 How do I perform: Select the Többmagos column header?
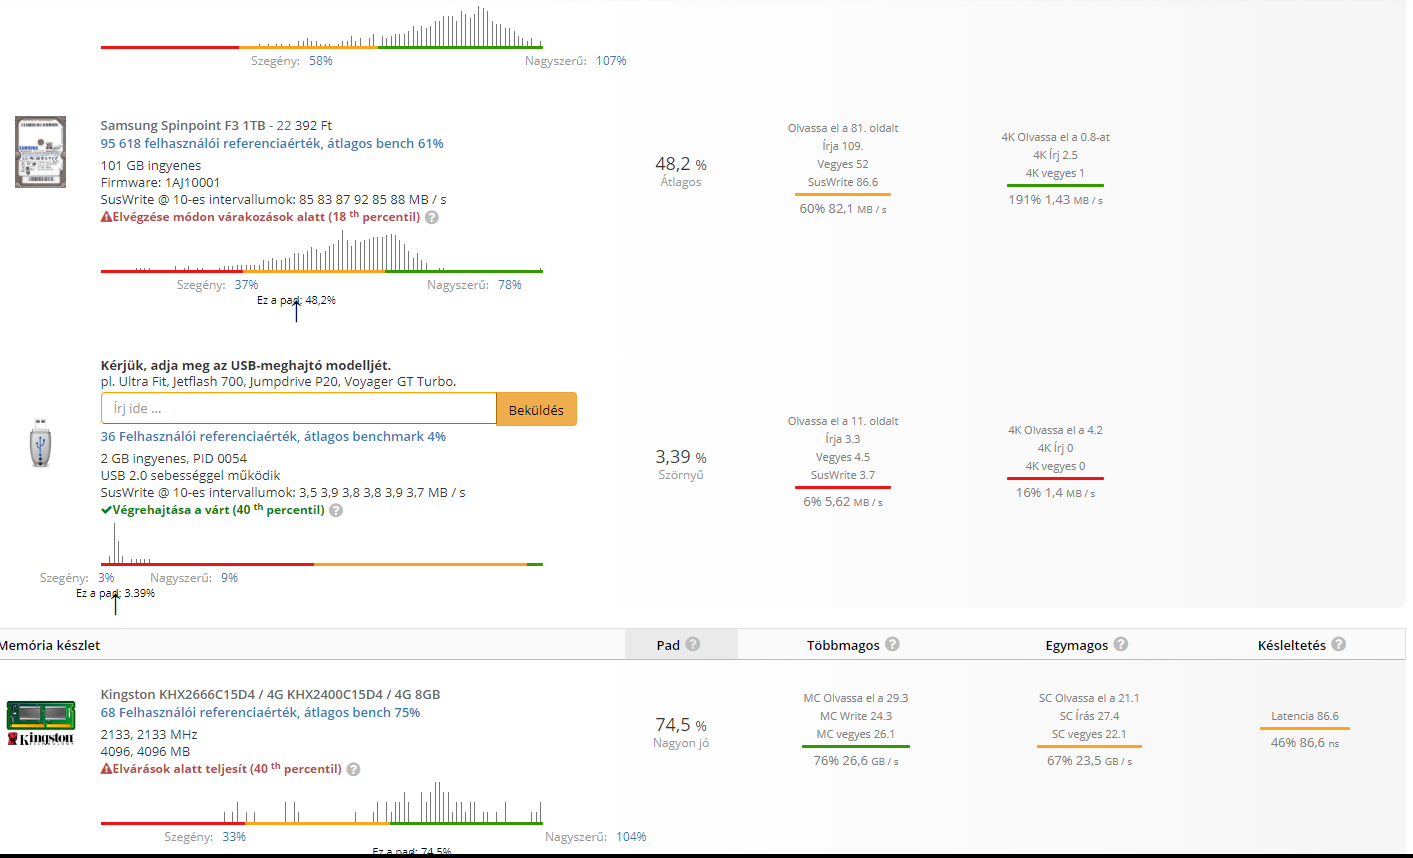[x=843, y=645]
